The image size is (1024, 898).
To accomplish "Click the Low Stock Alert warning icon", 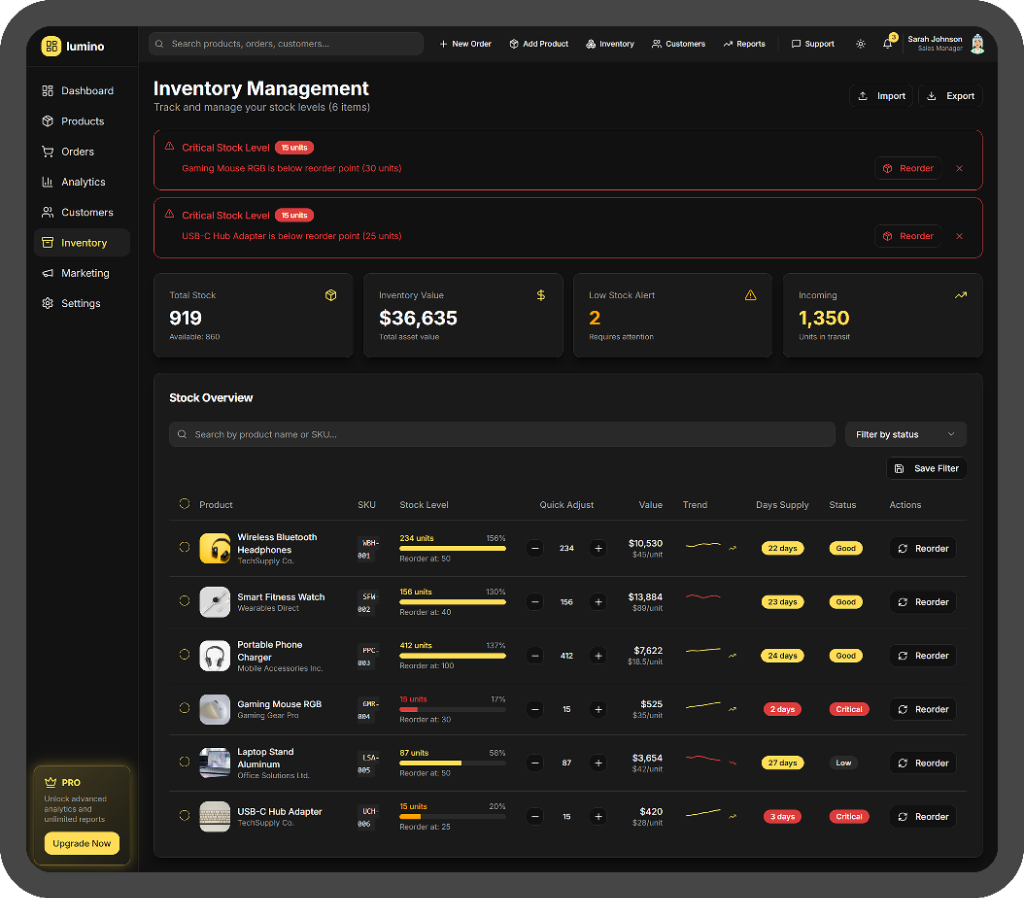I will (x=750, y=295).
